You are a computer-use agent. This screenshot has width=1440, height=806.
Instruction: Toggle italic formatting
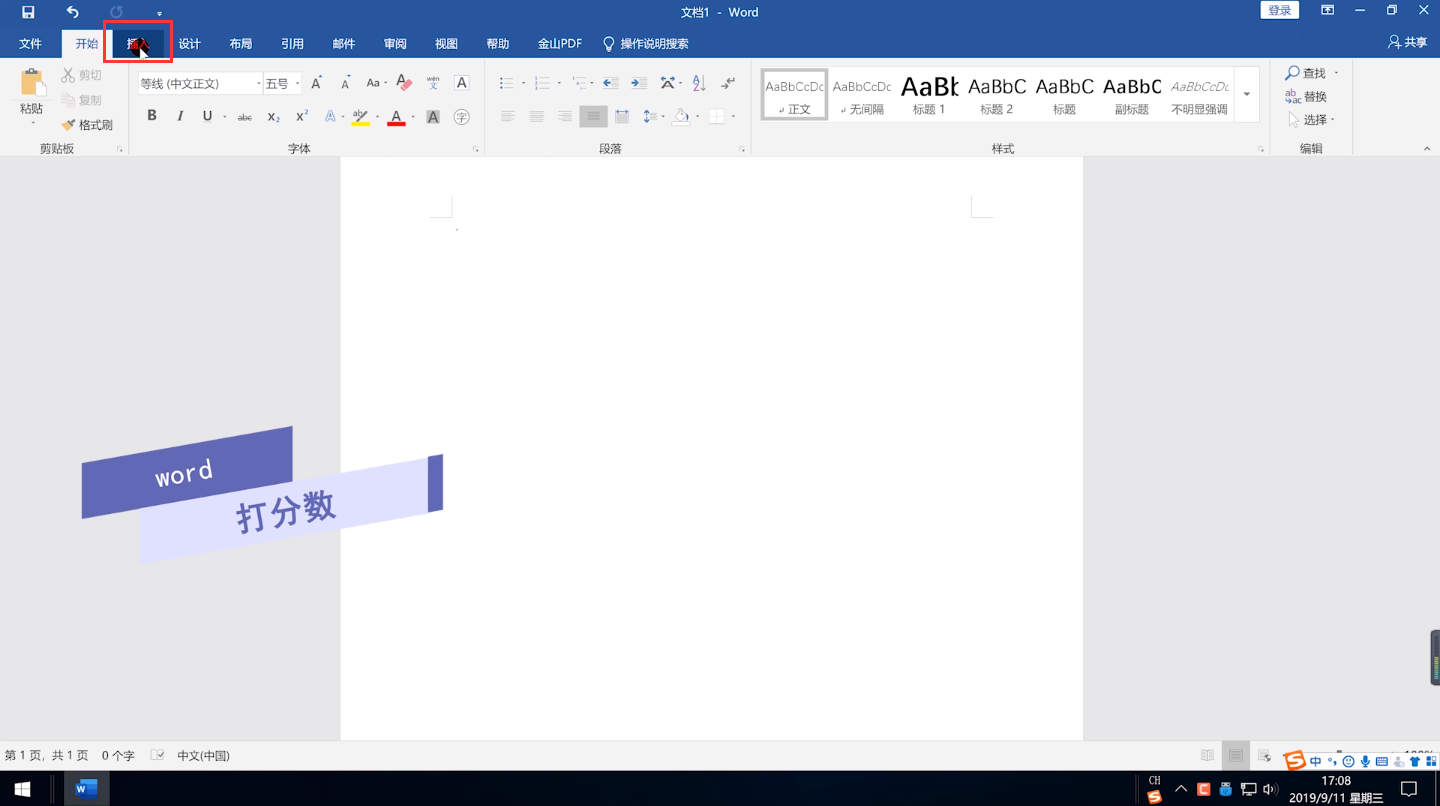click(180, 117)
